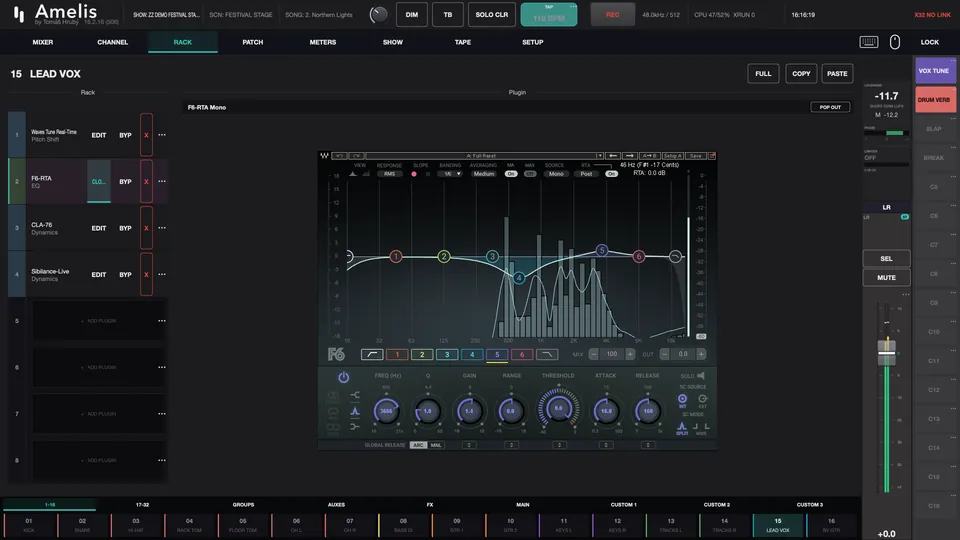Toggle the RTA On switch
This screenshot has height=540, width=960.
pyautogui.click(x=611, y=174)
